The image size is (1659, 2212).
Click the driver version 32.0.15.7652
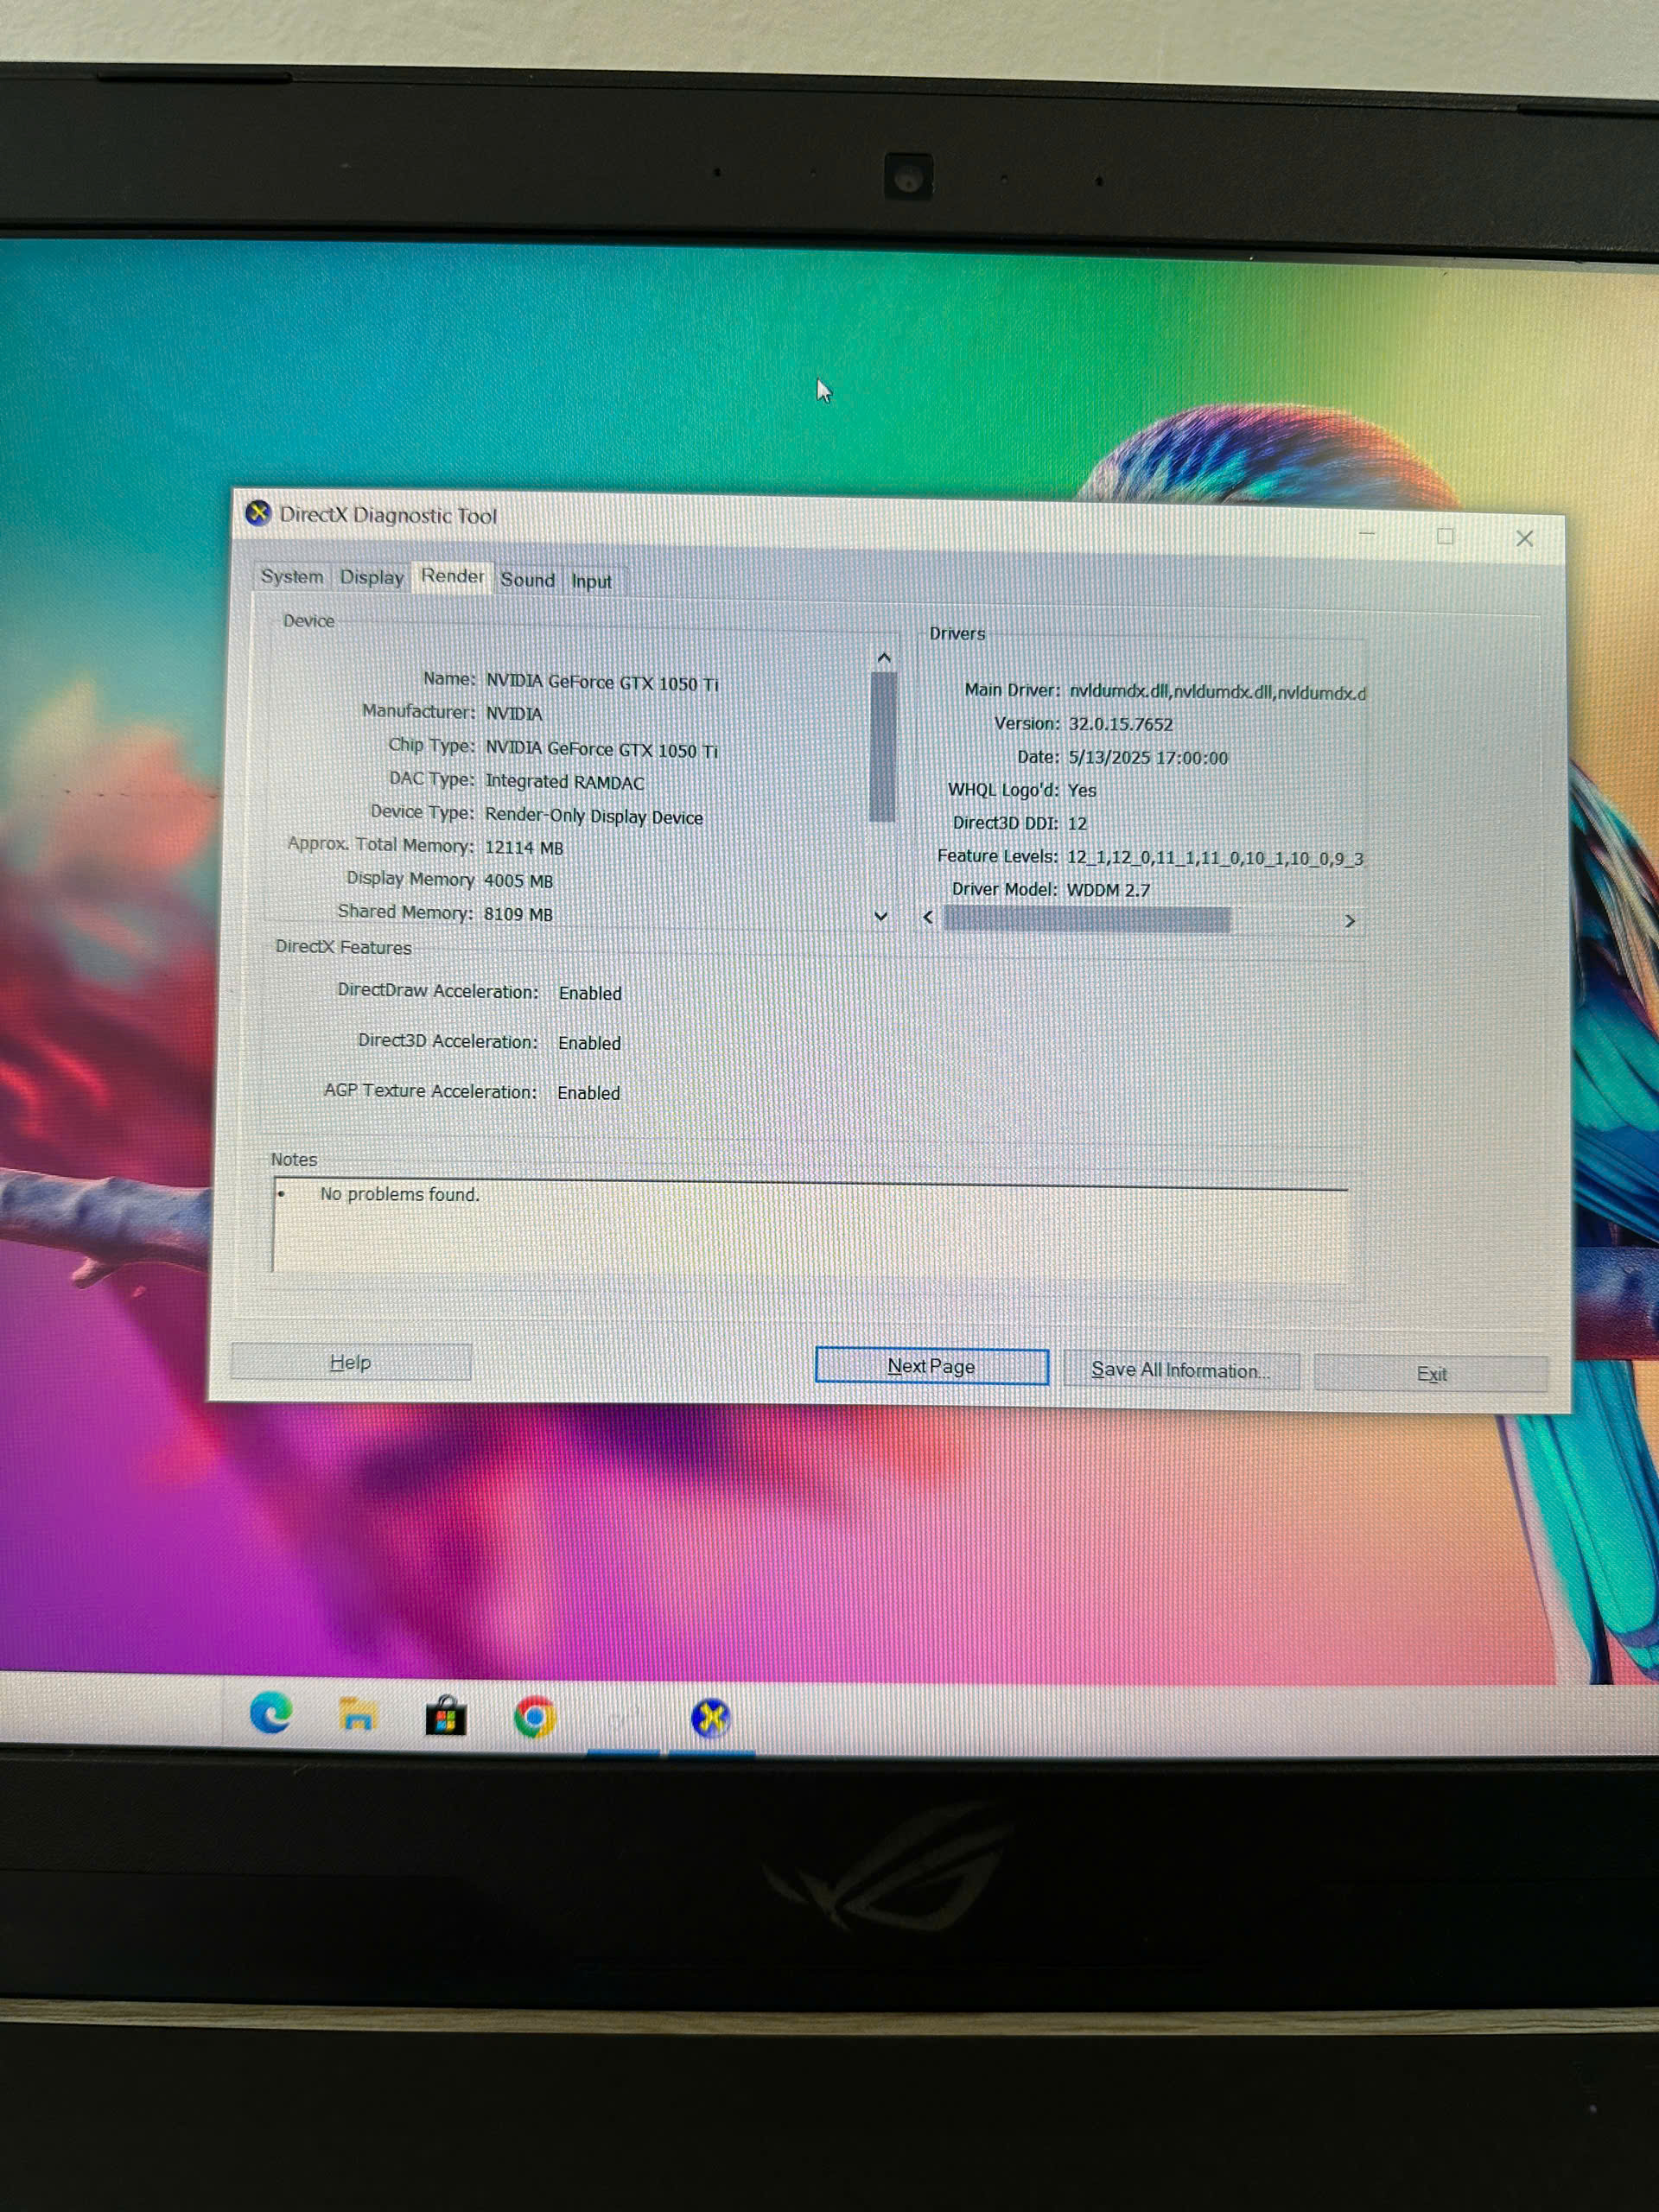click(x=1120, y=724)
